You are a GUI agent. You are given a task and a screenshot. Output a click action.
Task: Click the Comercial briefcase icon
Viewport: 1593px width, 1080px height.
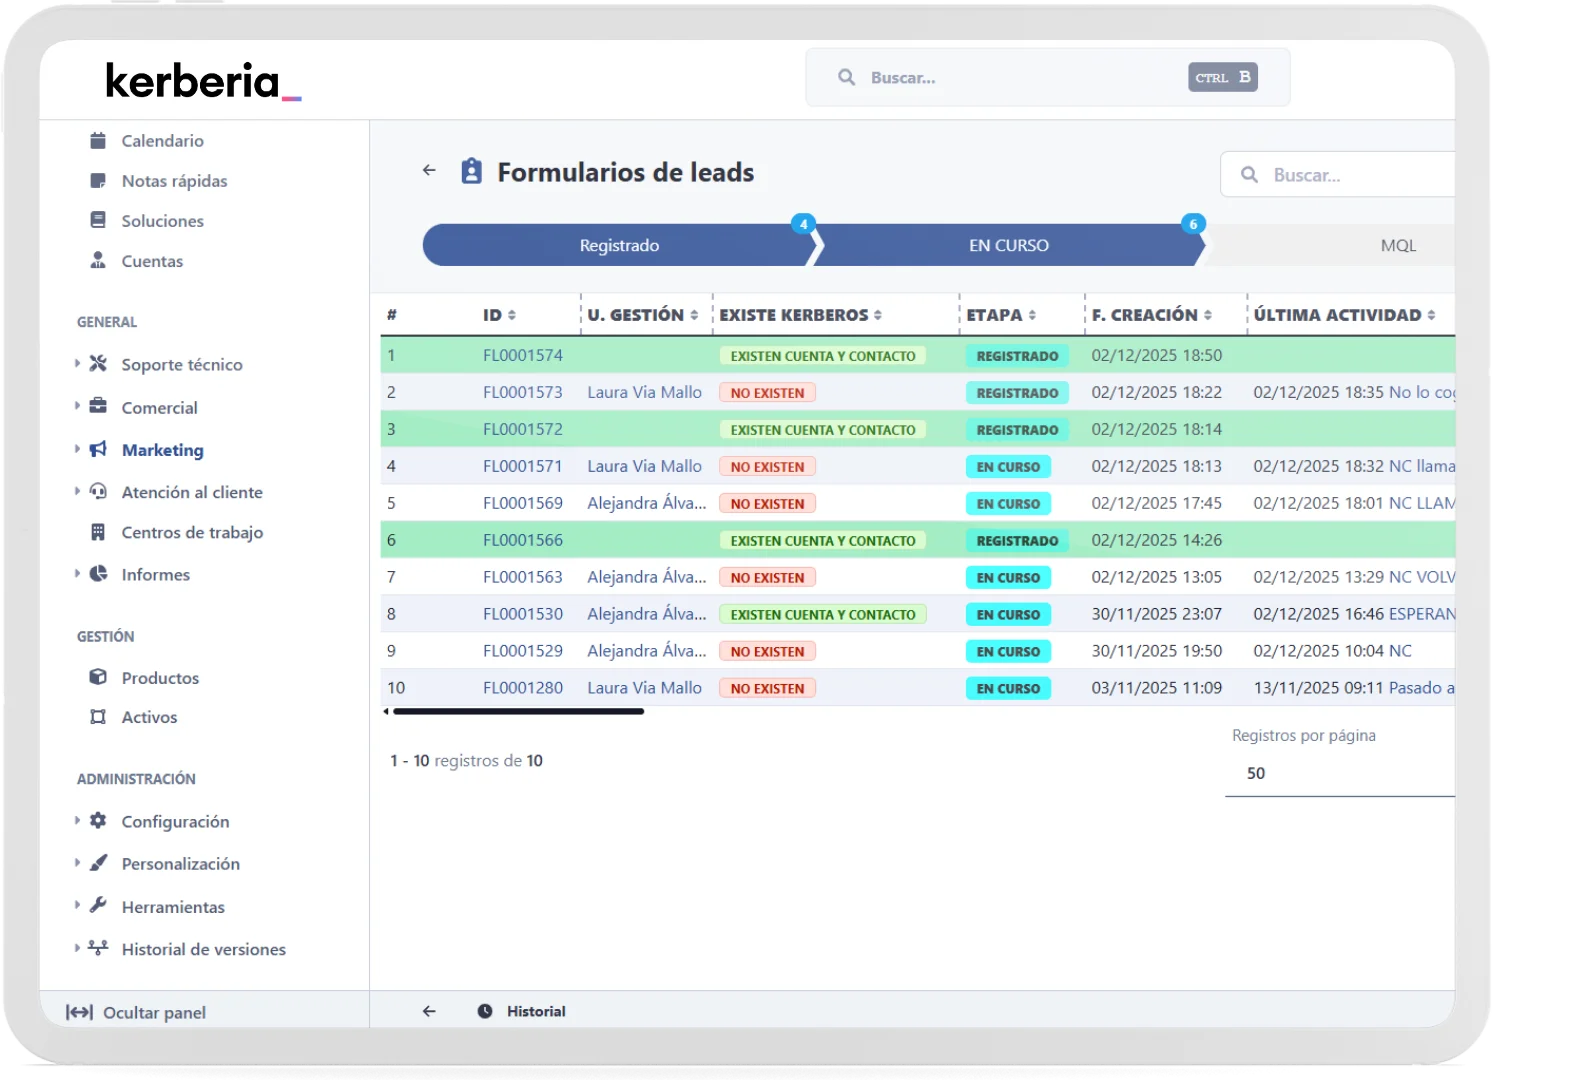(98, 406)
